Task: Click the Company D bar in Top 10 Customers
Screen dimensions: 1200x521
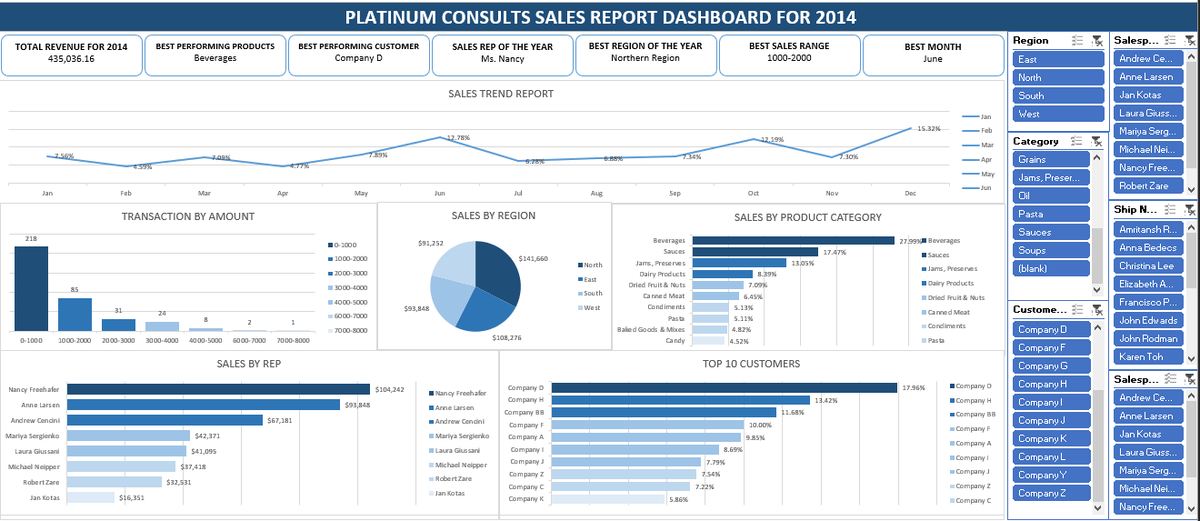Action: pos(724,387)
